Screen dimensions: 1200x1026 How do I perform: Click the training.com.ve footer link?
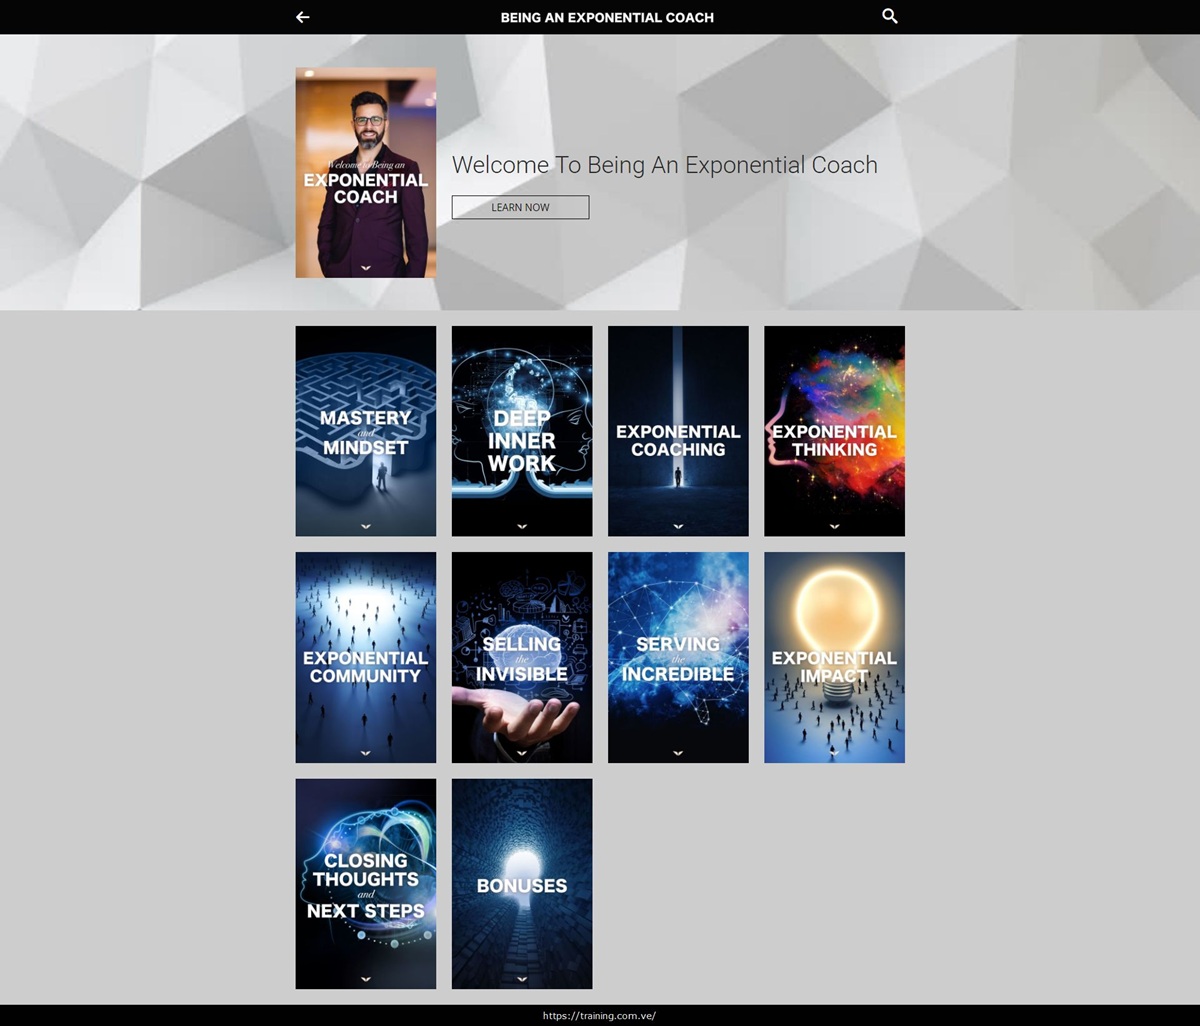coord(599,1016)
